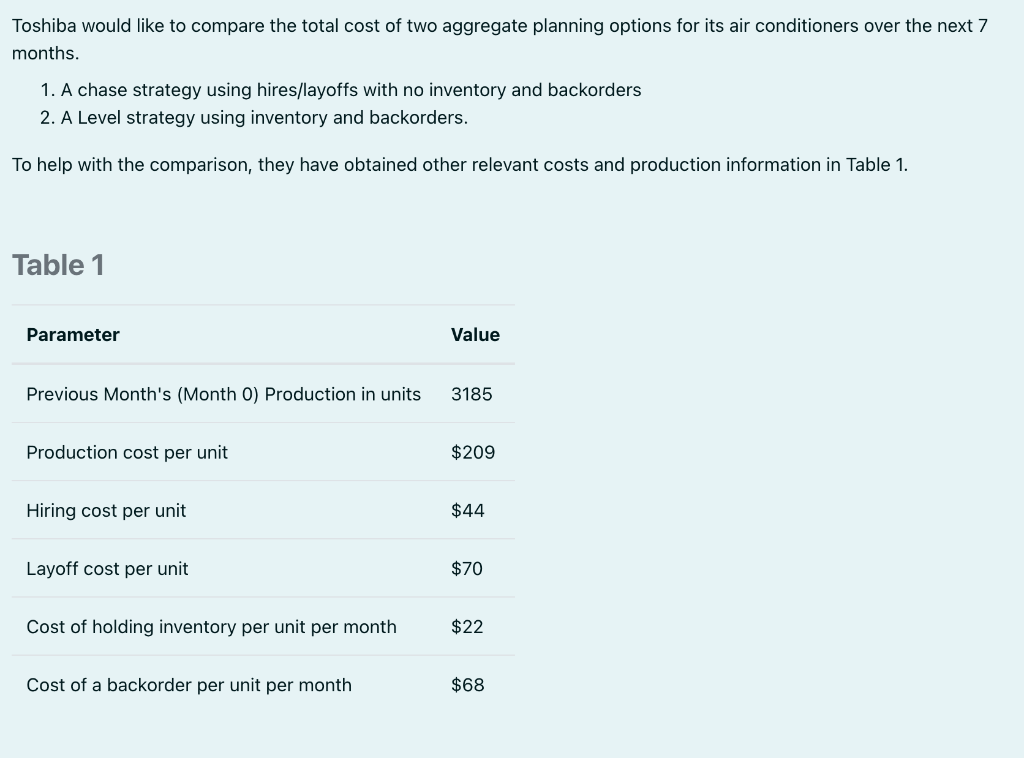The image size is (1024, 758).
Task: Click the value 3185 in the table
Action: pos(471,394)
